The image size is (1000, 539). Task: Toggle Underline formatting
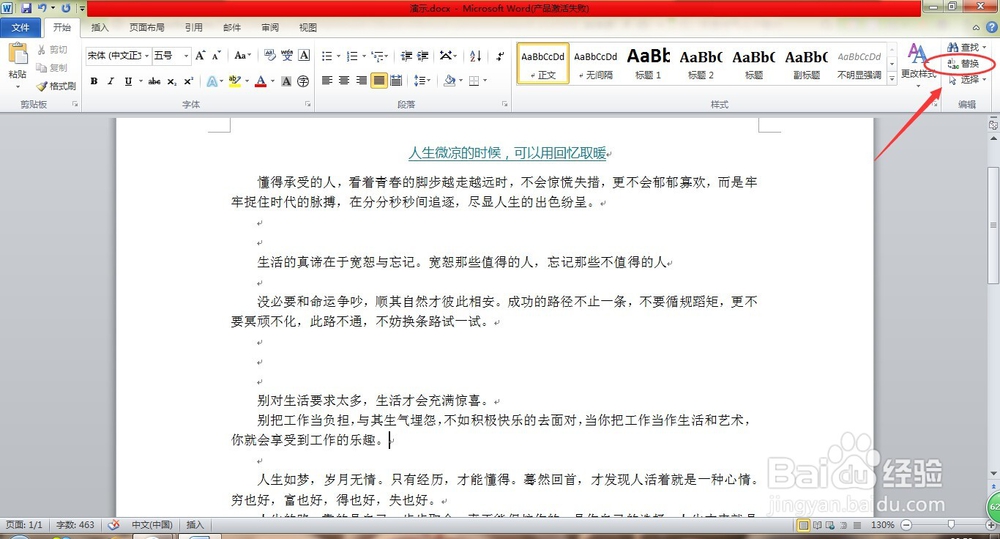click(x=128, y=81)
